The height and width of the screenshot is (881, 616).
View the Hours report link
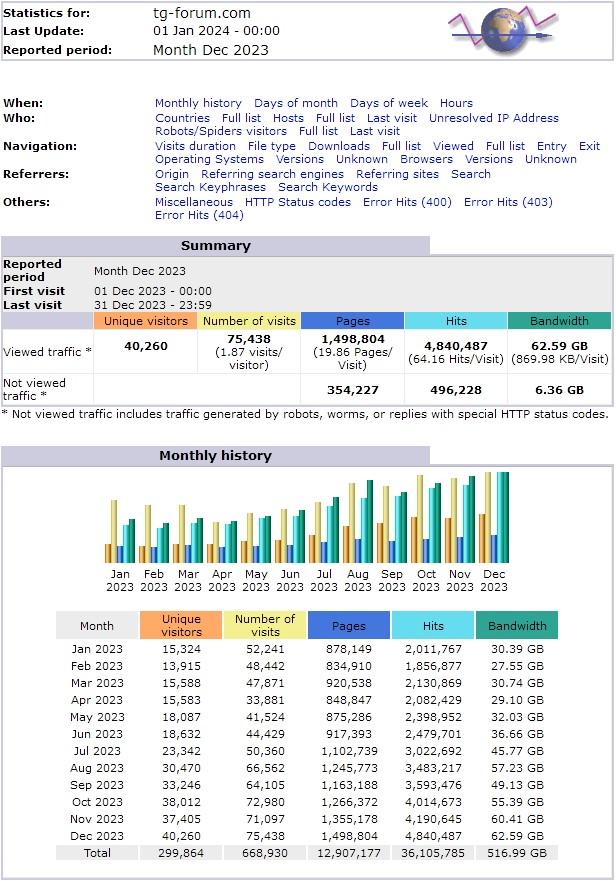point(456,103)
